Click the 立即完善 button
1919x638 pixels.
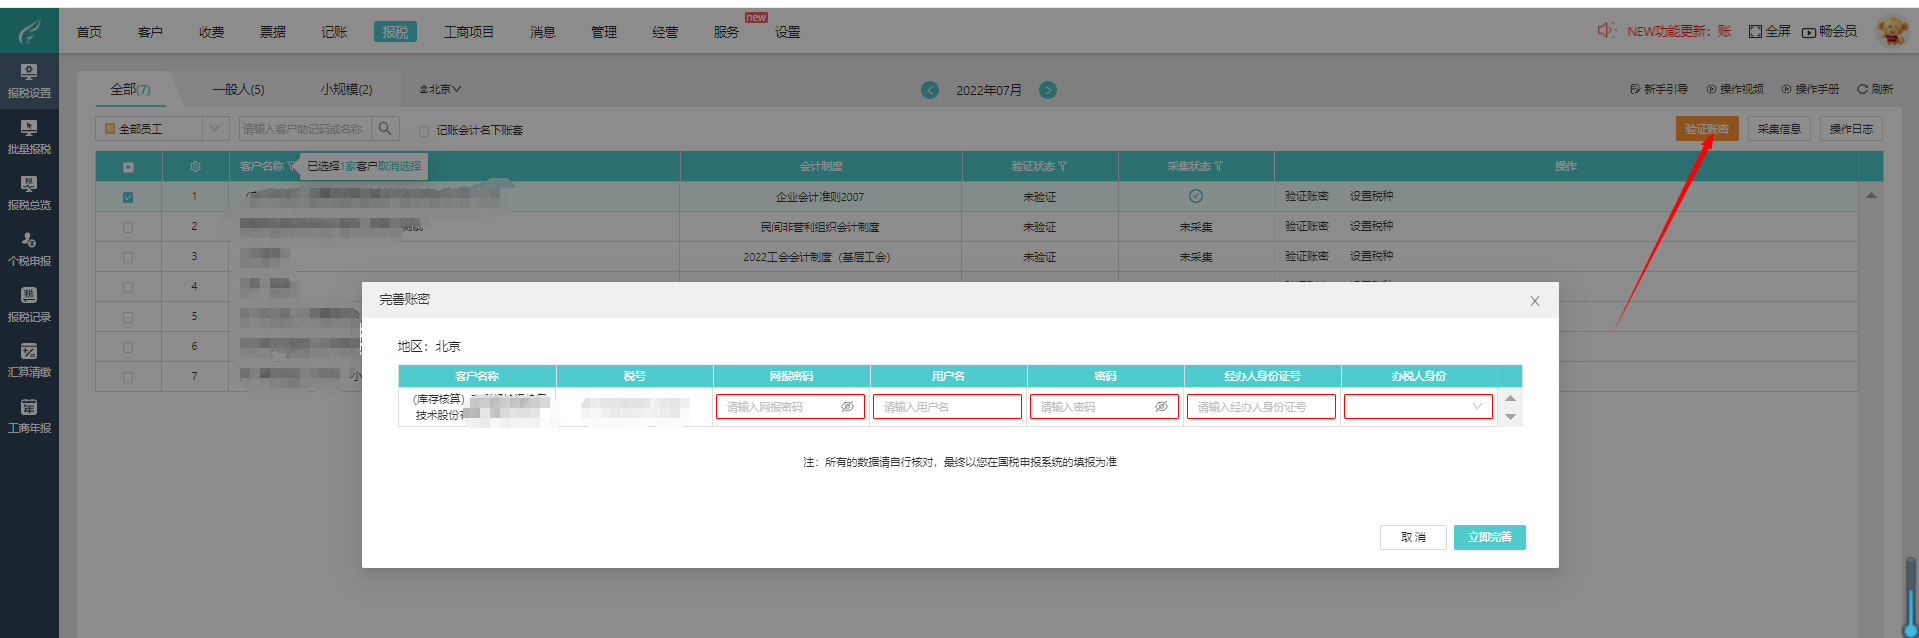[1489, 537]
